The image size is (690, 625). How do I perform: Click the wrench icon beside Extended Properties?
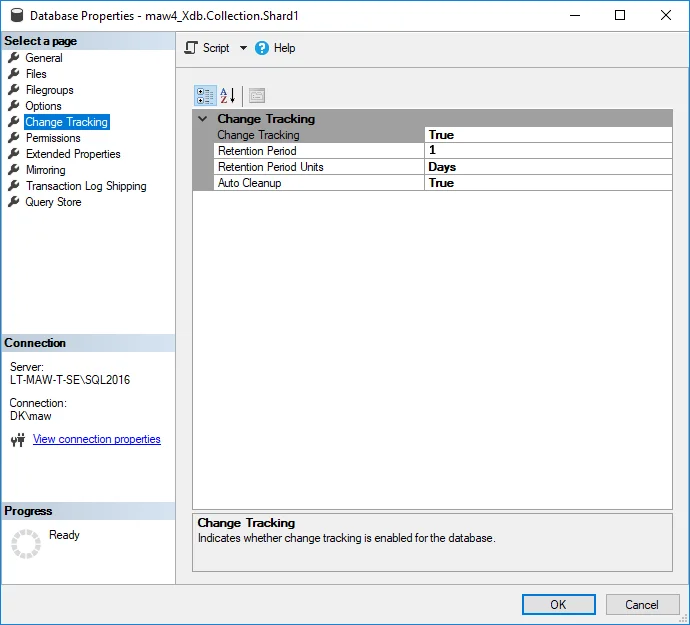14,154
